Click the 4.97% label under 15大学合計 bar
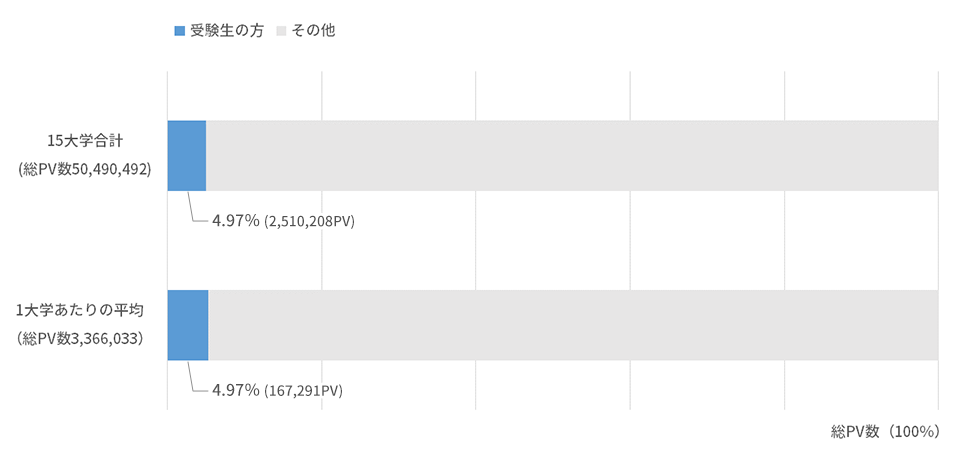This screenshot has height=457, width=960. click(x=236, y=221)
